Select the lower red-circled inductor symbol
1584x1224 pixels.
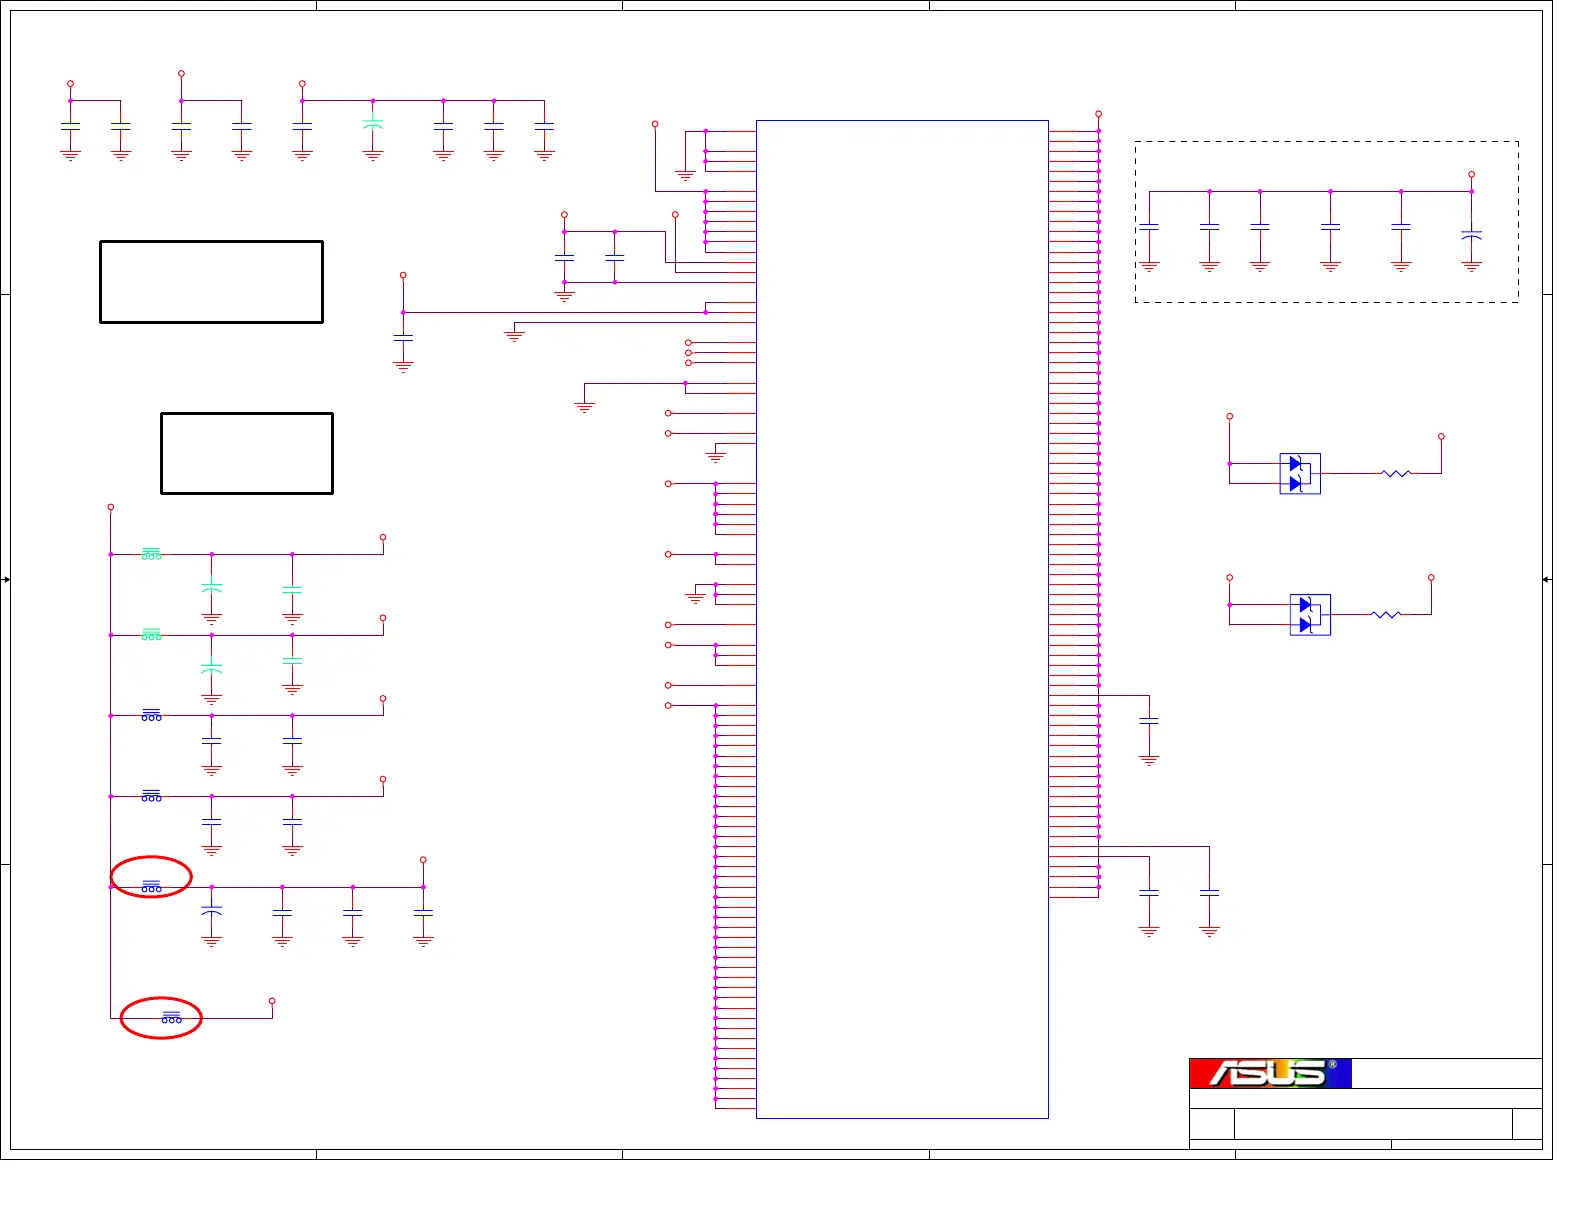point(171,1018)
